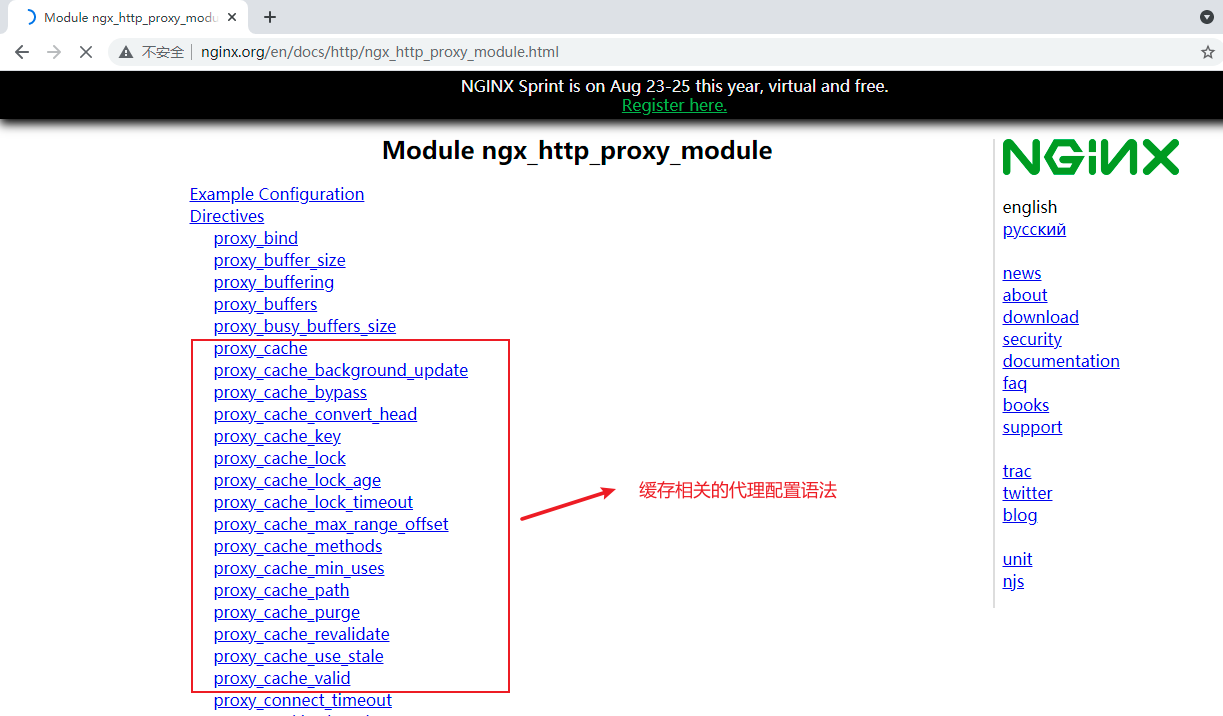Open the news sidebar link

pos(1022,273)
